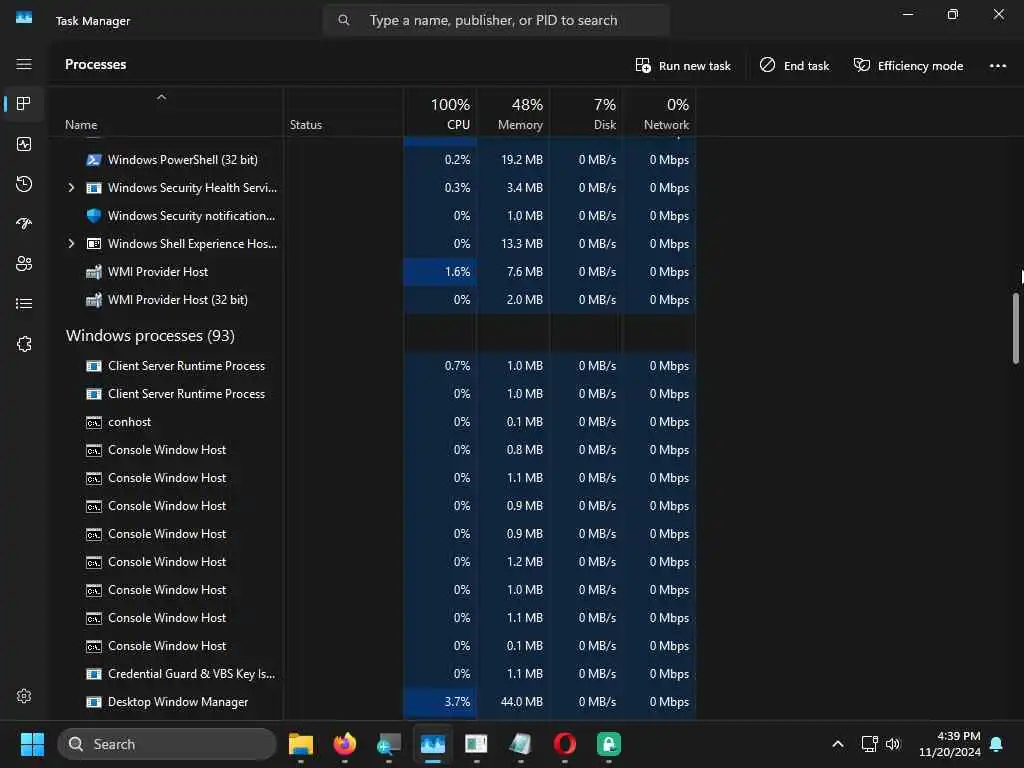Click the Windows processes (93) group header
1024x768 pixels.
150,336
